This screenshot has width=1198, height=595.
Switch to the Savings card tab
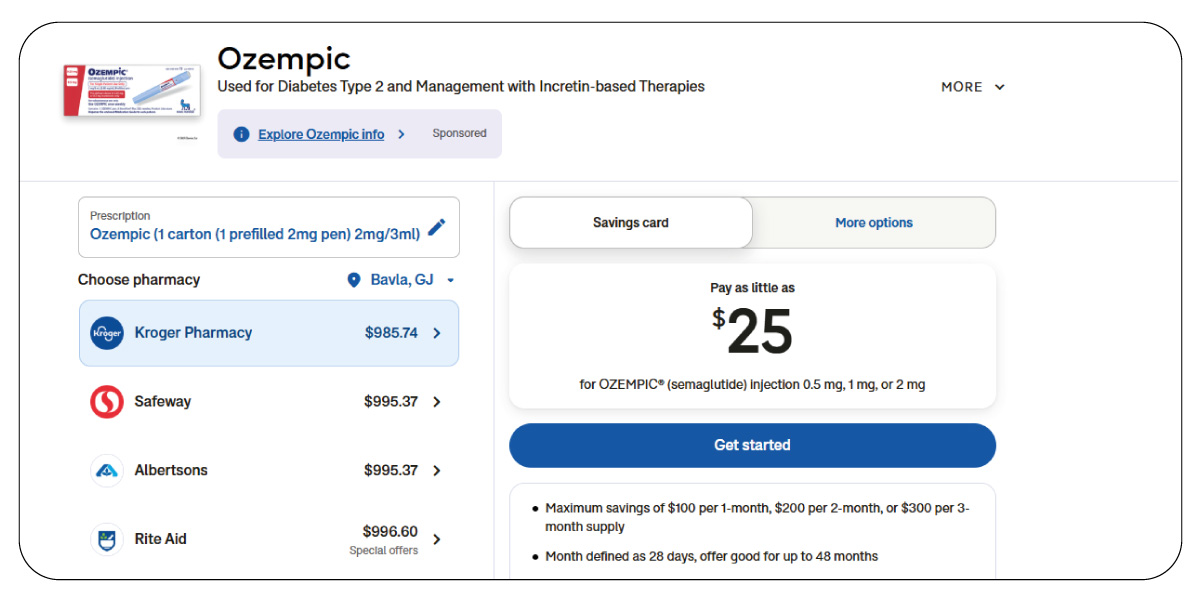(630, 222)
